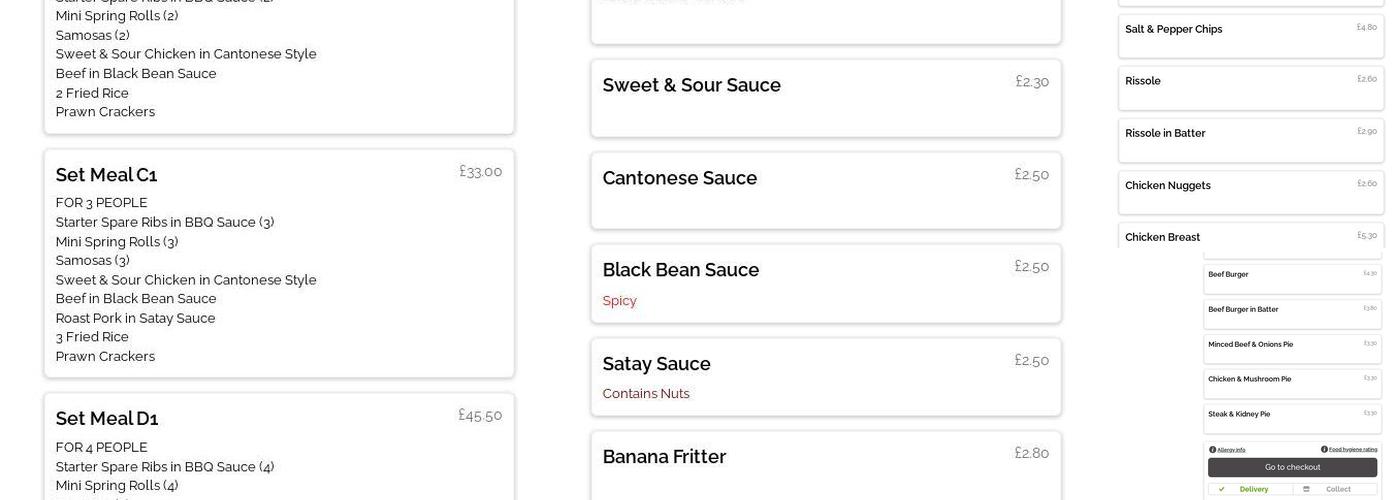The image size is (1400, 500).
Task: Select the Delivery order option
Action: tap(1253, 489)
